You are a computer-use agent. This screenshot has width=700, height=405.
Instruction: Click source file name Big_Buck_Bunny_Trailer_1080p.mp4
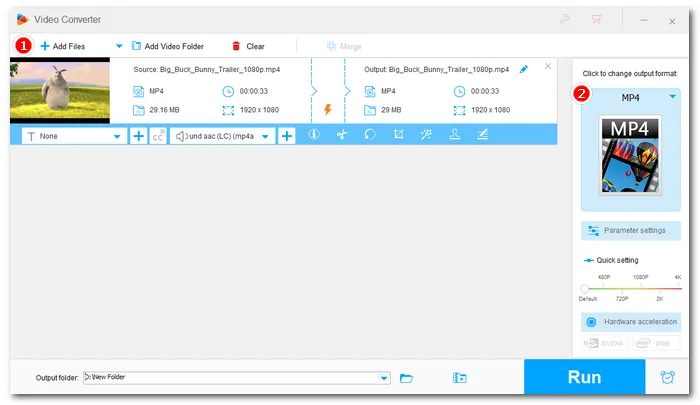(x=220, y=69)
